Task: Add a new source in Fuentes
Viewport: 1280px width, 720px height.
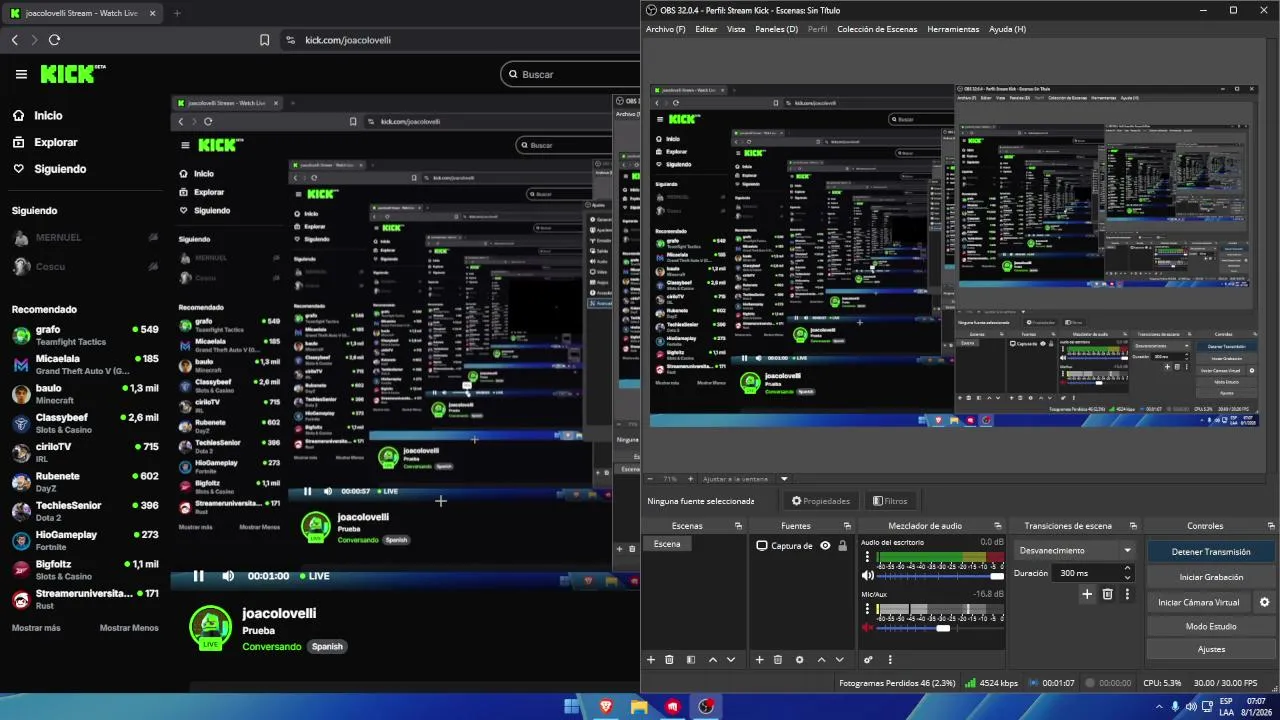Action: pyautogui.click(x=759, y=660)
